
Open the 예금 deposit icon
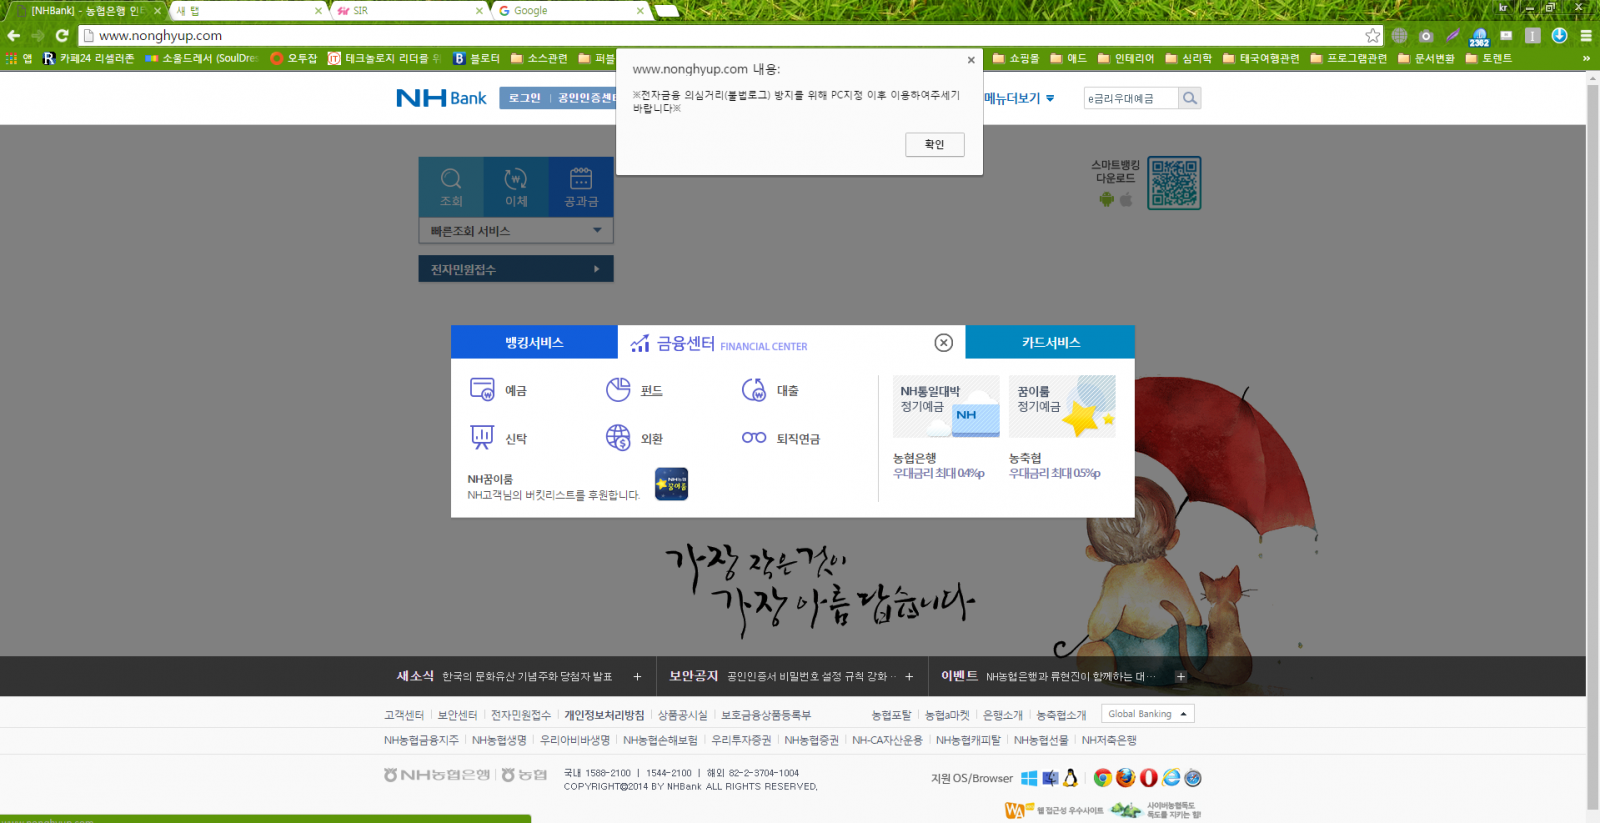(482, 390)
